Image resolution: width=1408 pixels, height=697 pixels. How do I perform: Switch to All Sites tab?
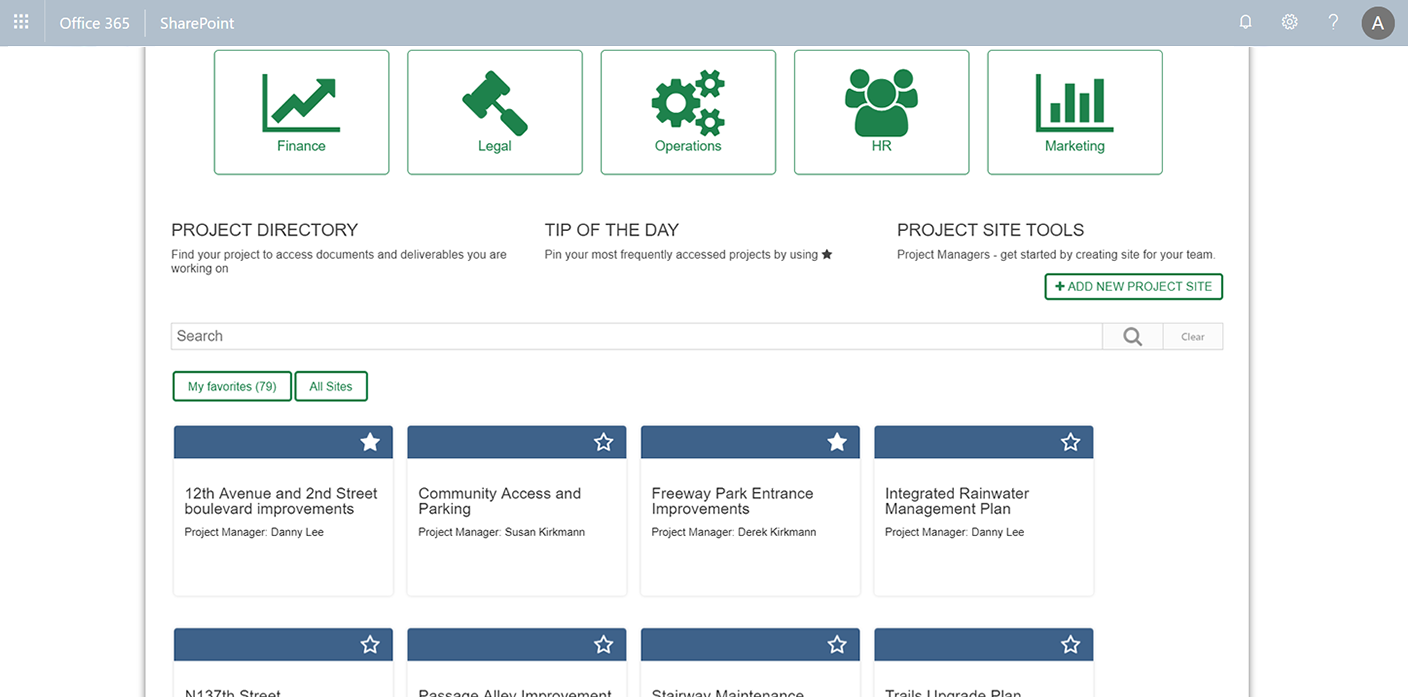(331, 386)
